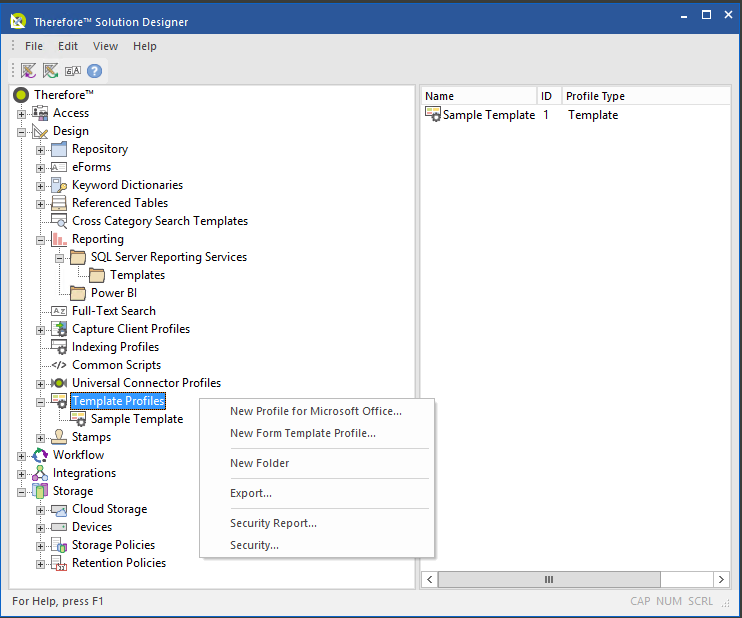Click the right arrow of horizontal scrollbar

(720, 579)
